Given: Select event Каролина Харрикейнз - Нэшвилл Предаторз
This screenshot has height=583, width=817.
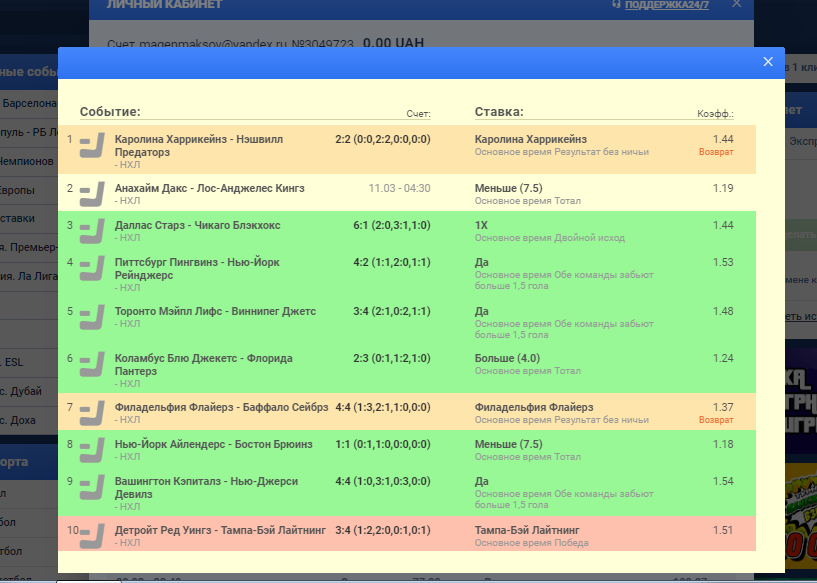Looking at the screenshot, I should 199,145.
